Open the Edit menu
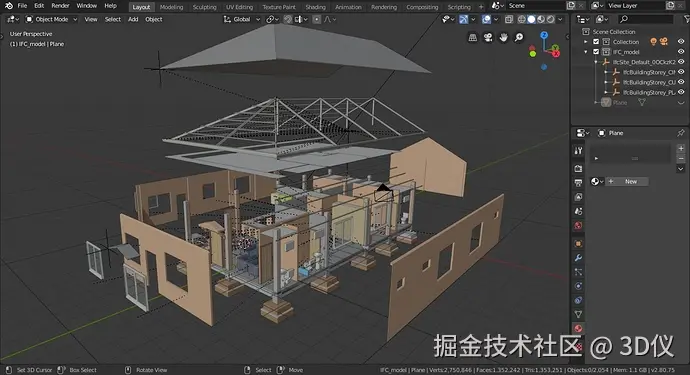The height and width of the screenshot is (375, 690). pyautogui.click(x=39, y=6)
